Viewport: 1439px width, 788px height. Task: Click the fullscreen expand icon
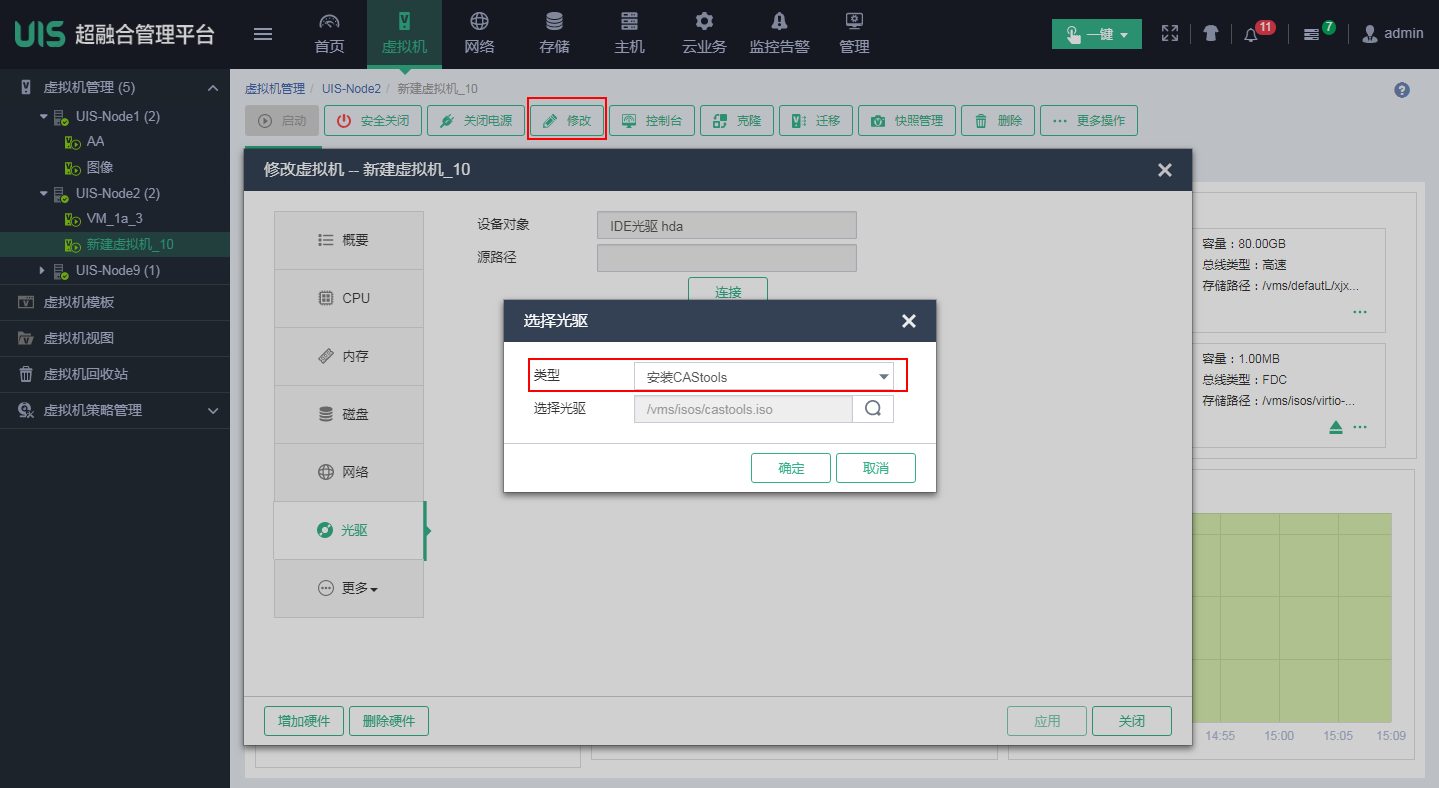[1169, 33]
